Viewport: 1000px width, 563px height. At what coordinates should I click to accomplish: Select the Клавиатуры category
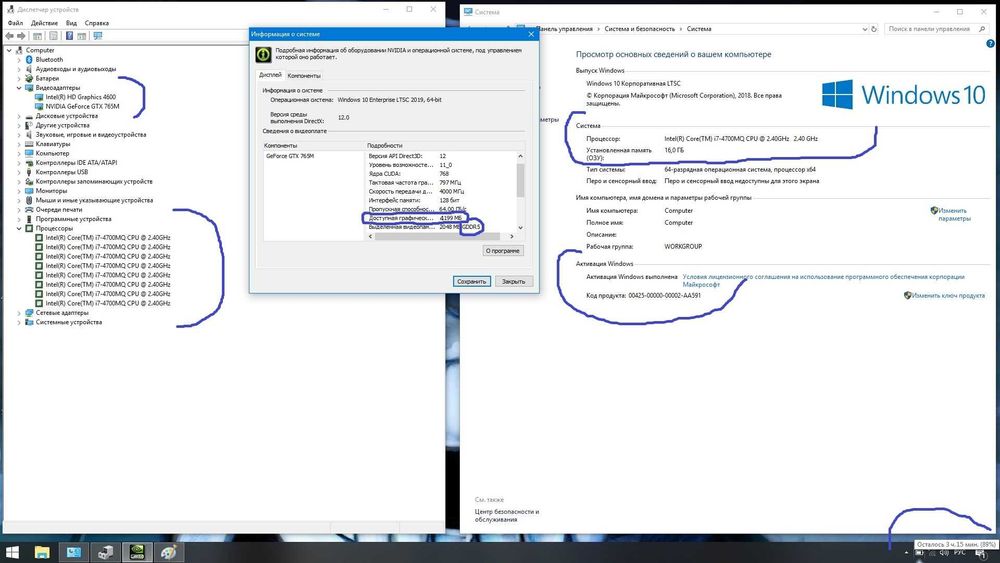pyautogui.click(x=52, y=144)
